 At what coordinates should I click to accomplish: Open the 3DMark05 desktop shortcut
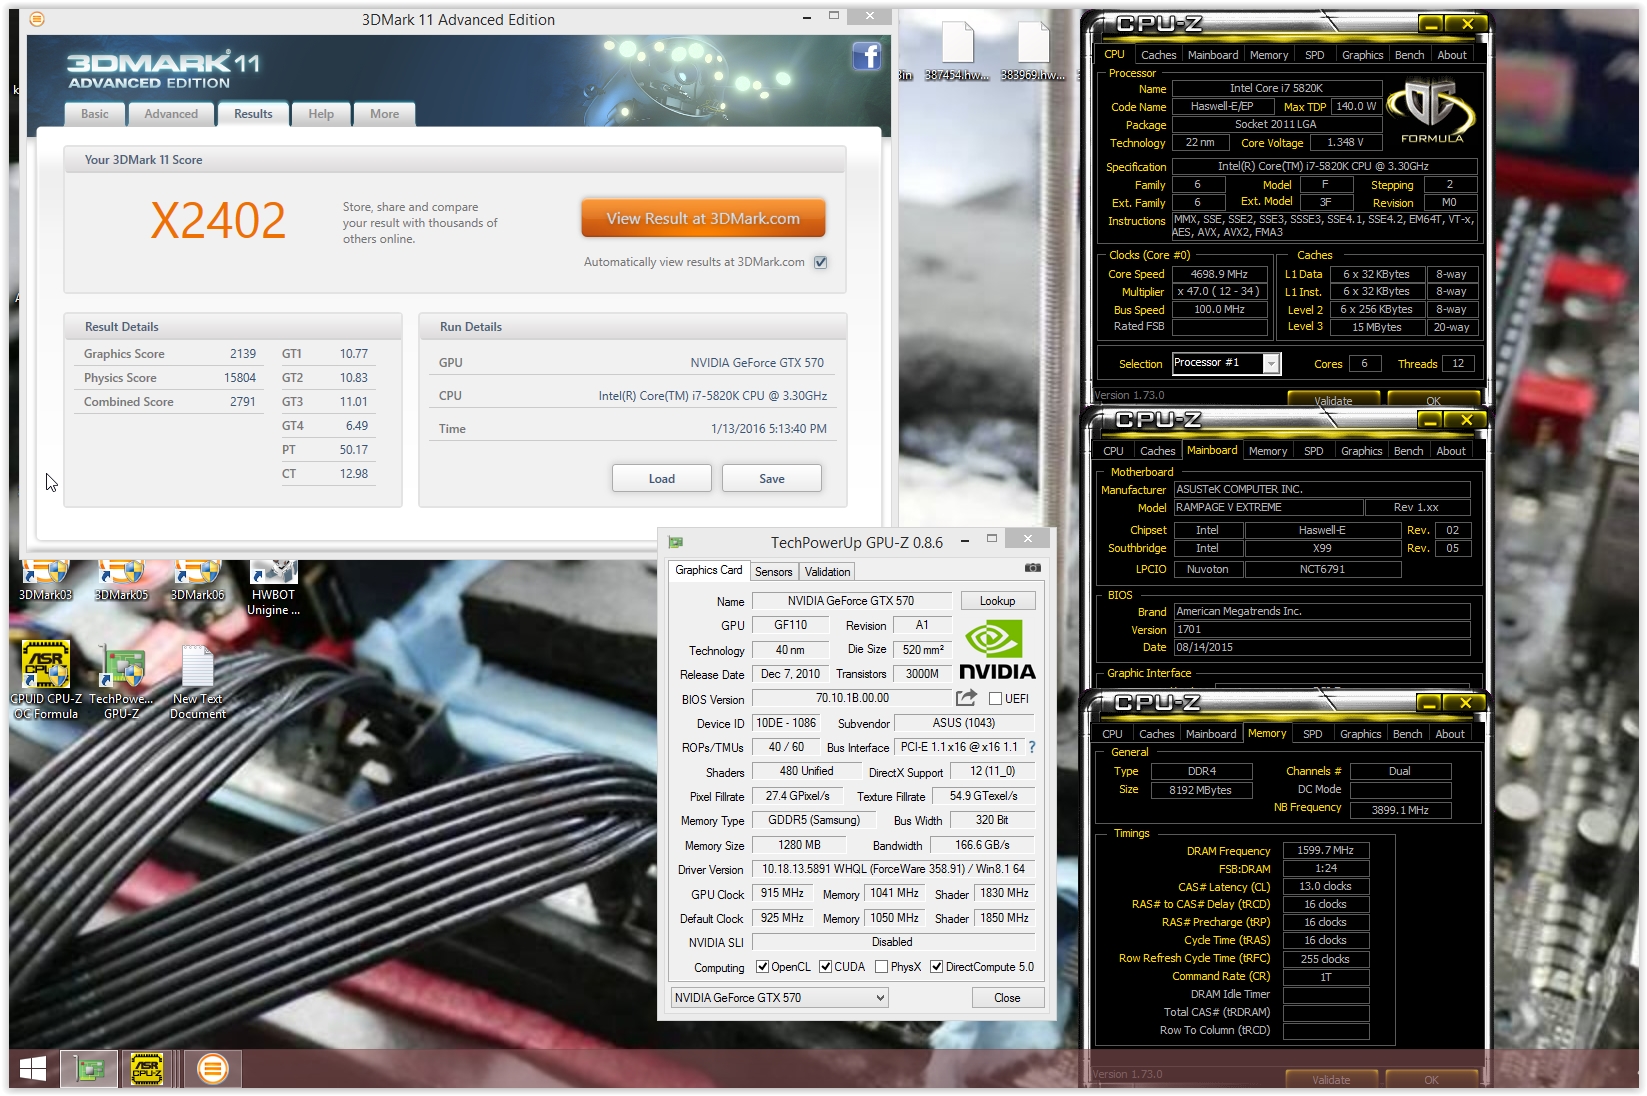pos(122,580)
